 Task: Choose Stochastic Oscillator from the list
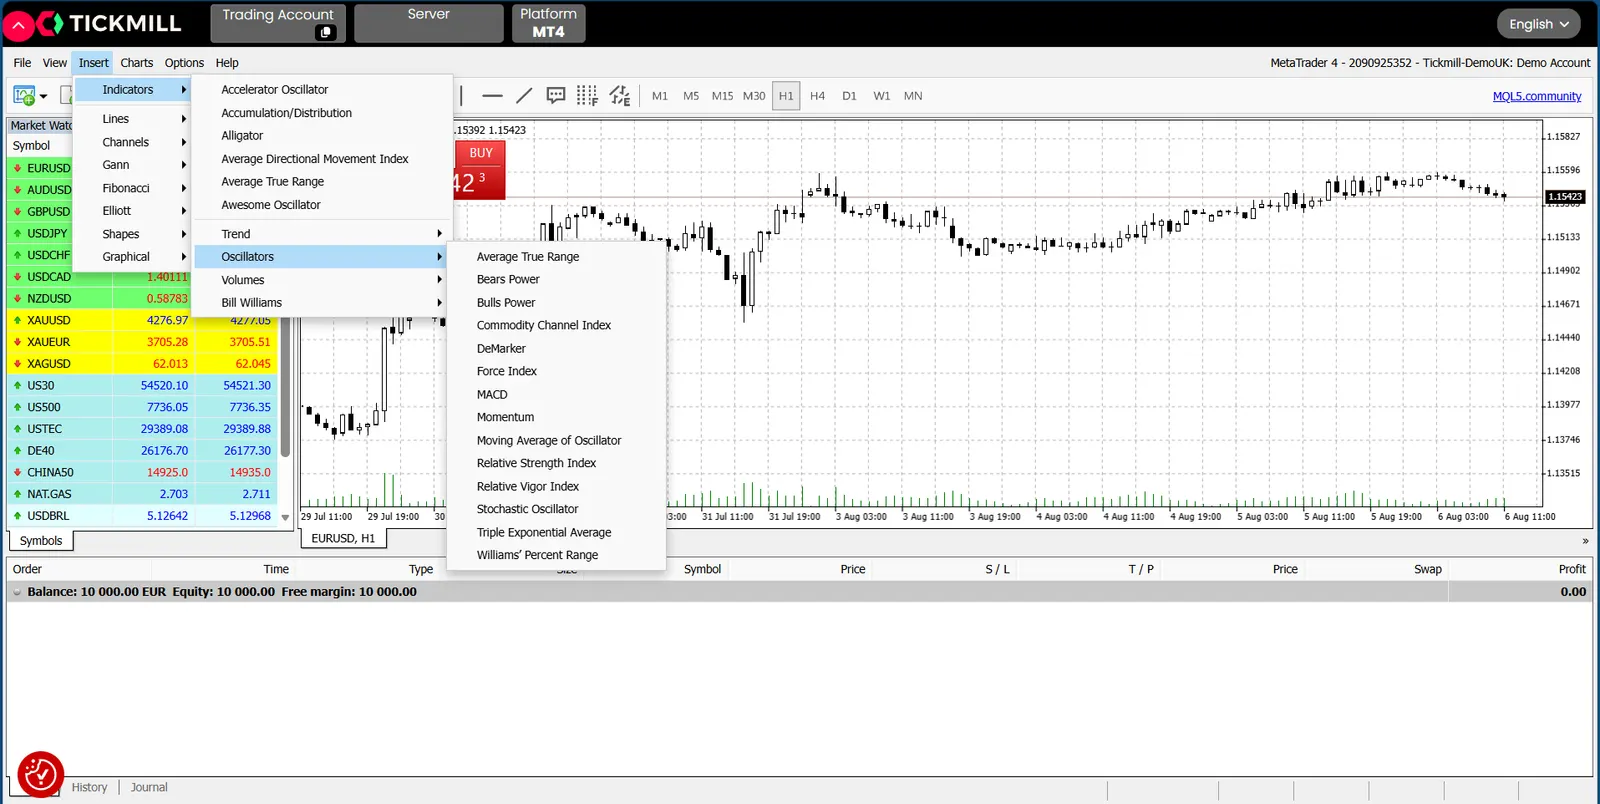556,509
